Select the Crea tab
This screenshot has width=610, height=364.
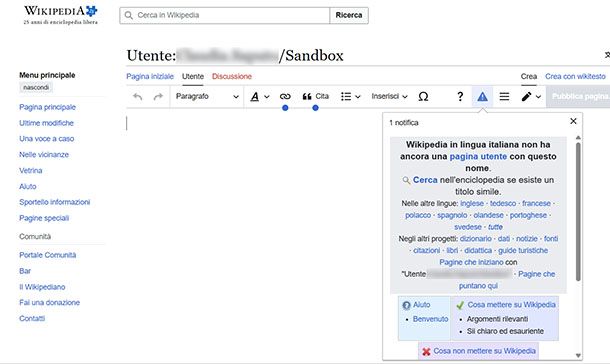(529, 76)
